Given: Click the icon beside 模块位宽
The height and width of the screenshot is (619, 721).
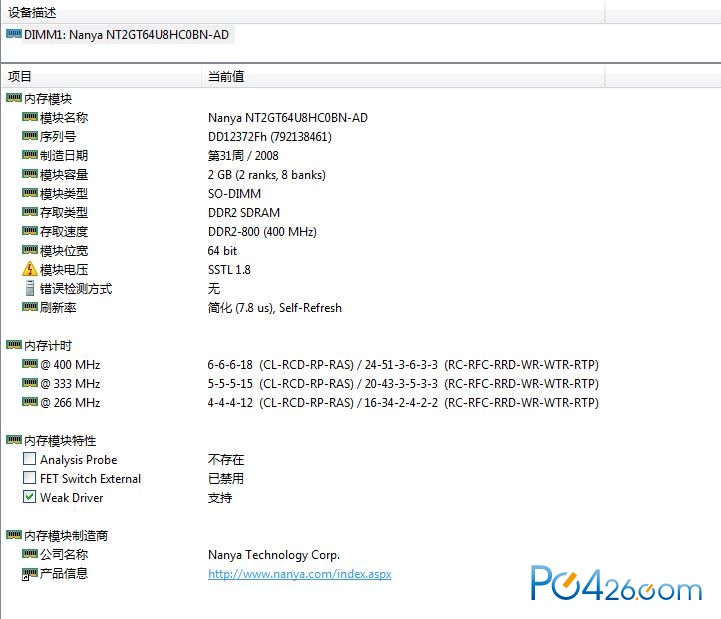Looking at the screenshot, I should 30,250.
